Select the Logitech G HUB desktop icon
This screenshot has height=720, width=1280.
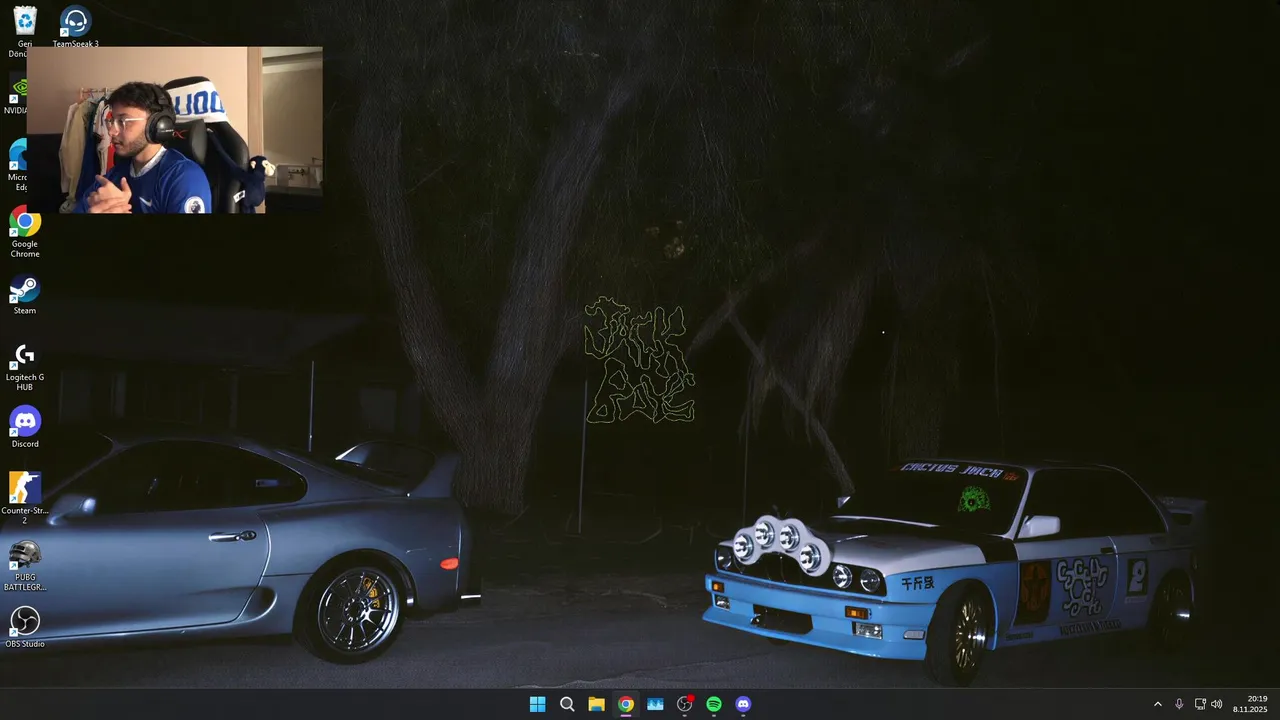point(25,367)
